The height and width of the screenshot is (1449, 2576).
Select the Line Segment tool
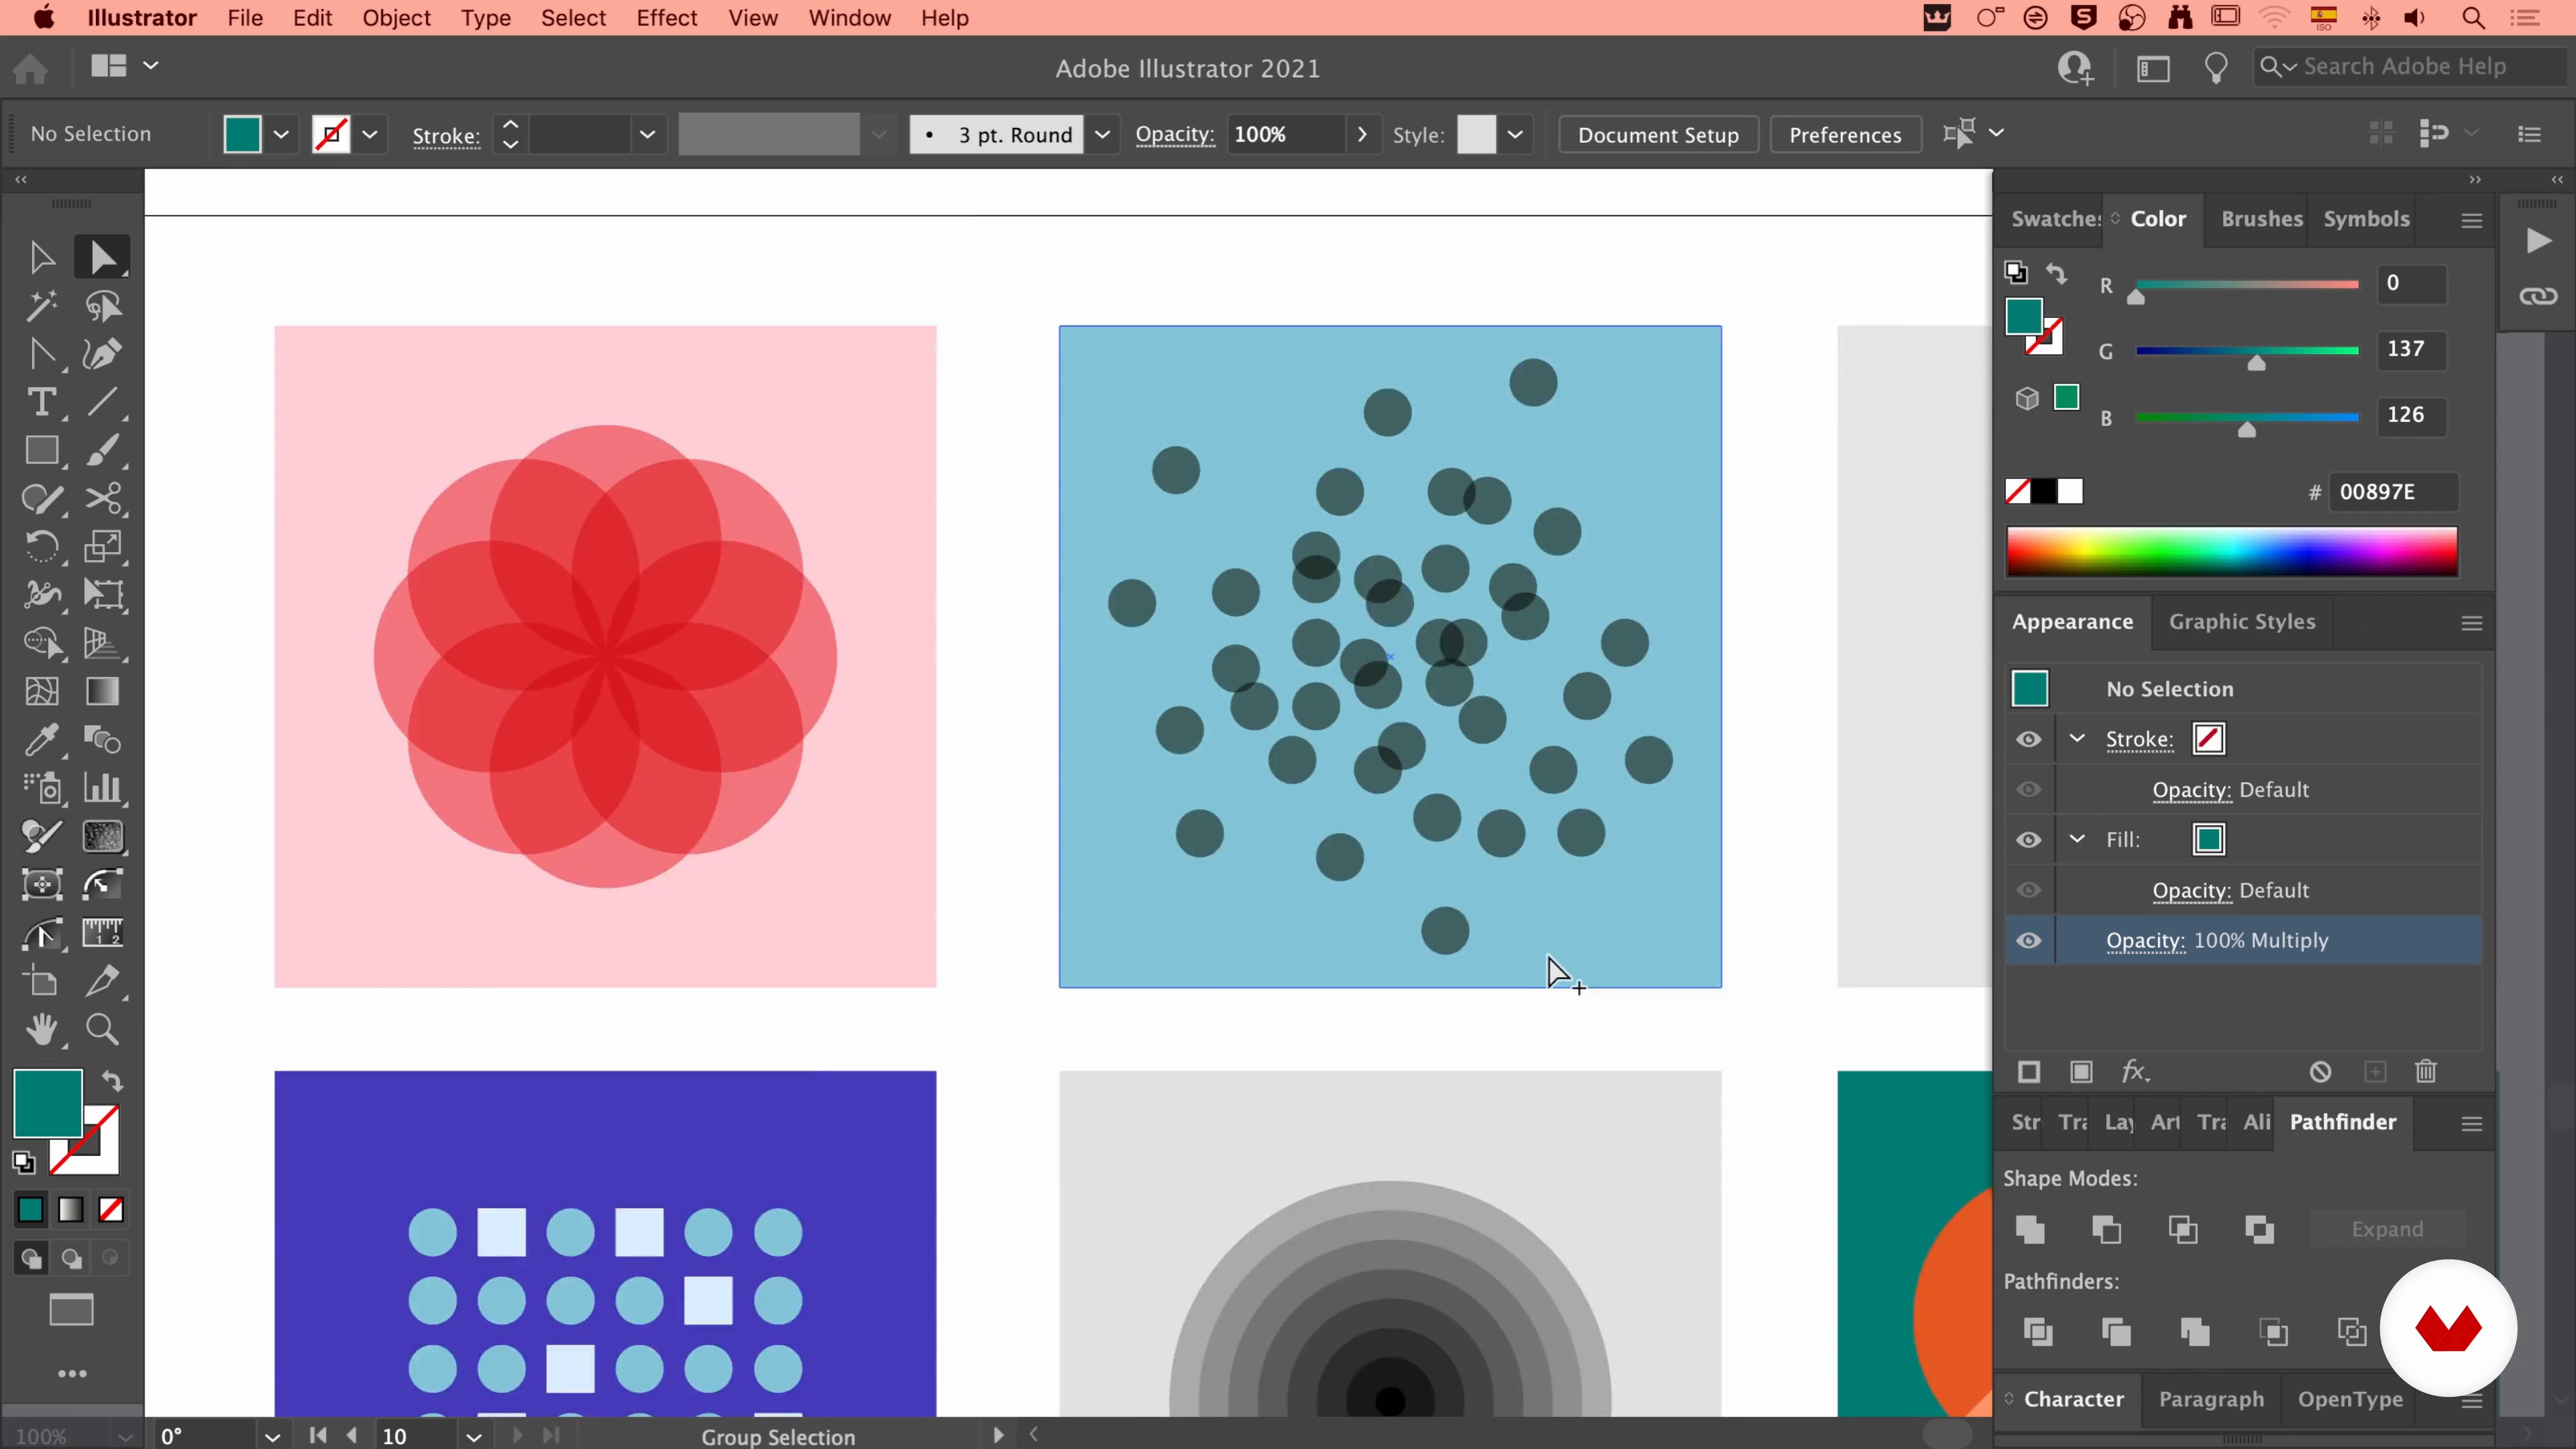point(102,402)
